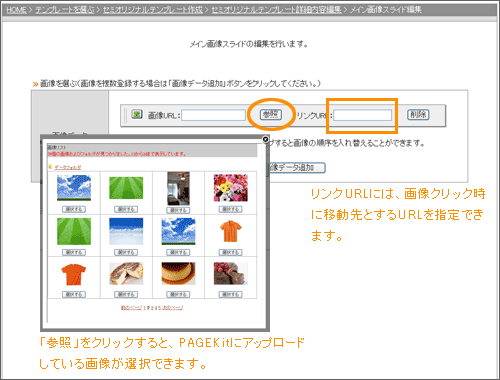Click the next page pagination link

pos(173,308)
